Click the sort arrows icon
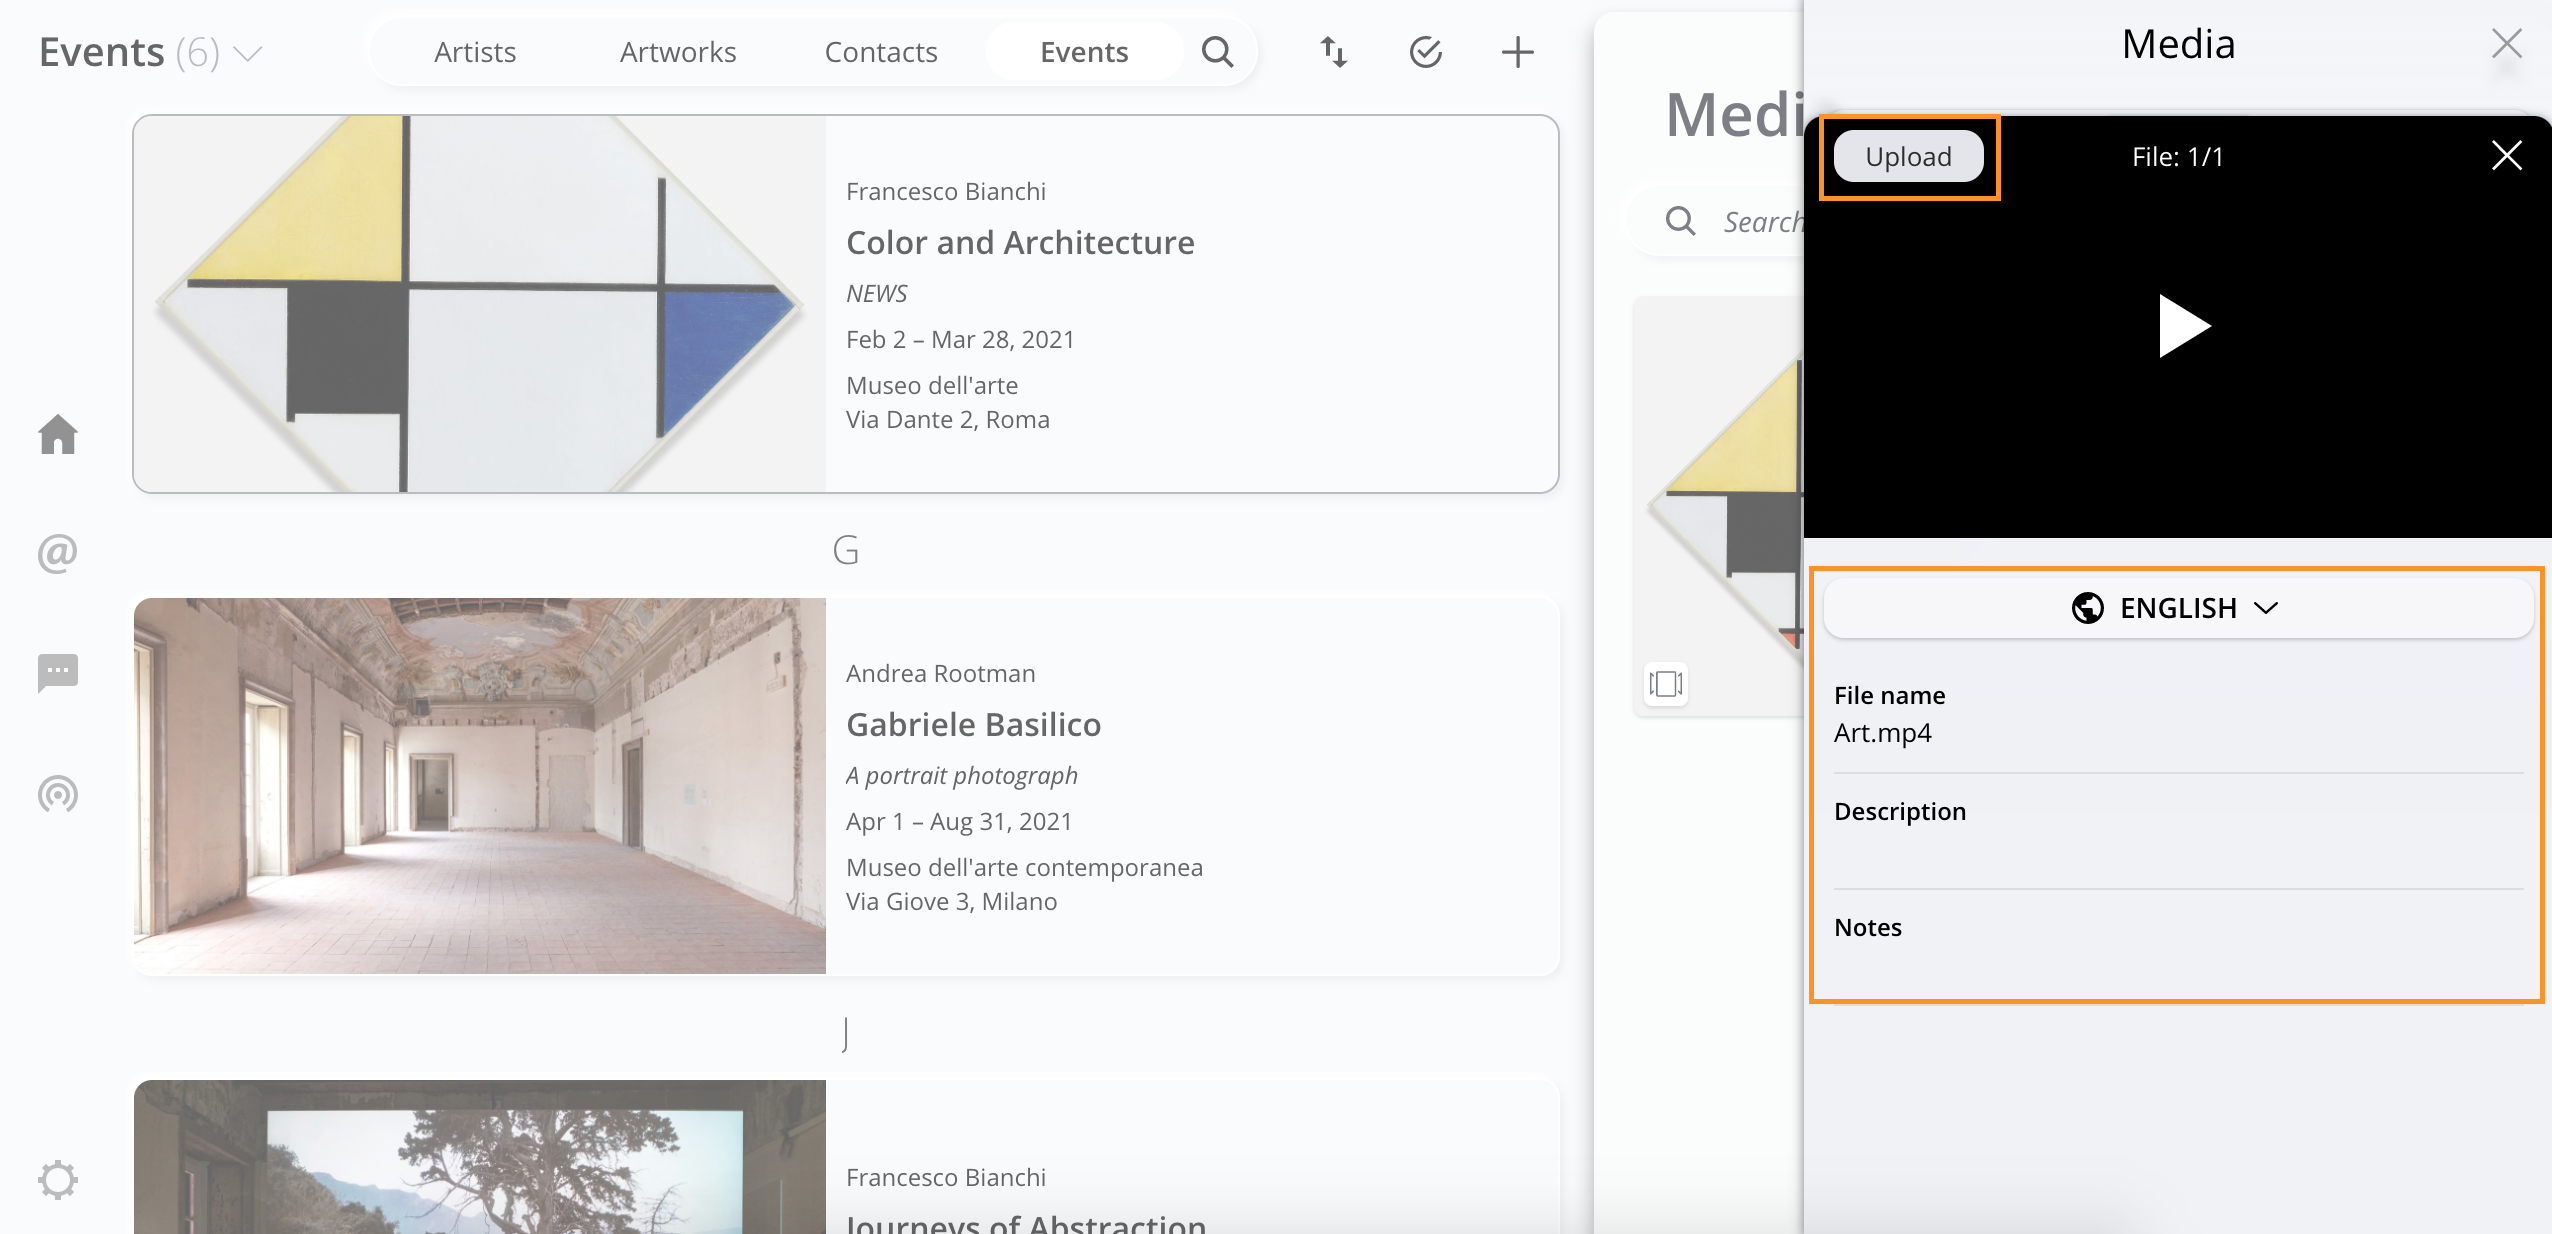The height and width of the screenshot is (1234, 2552). tap(1333, 52)
